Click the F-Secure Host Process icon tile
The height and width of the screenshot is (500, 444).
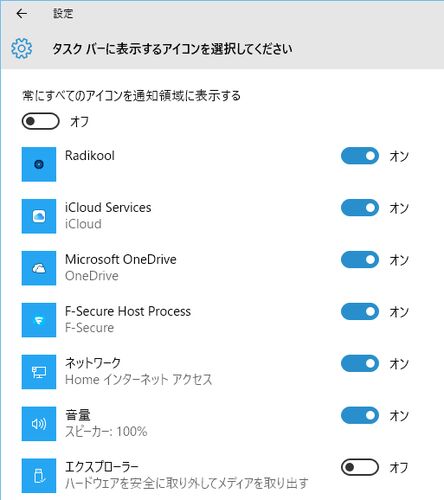point(39,320)
